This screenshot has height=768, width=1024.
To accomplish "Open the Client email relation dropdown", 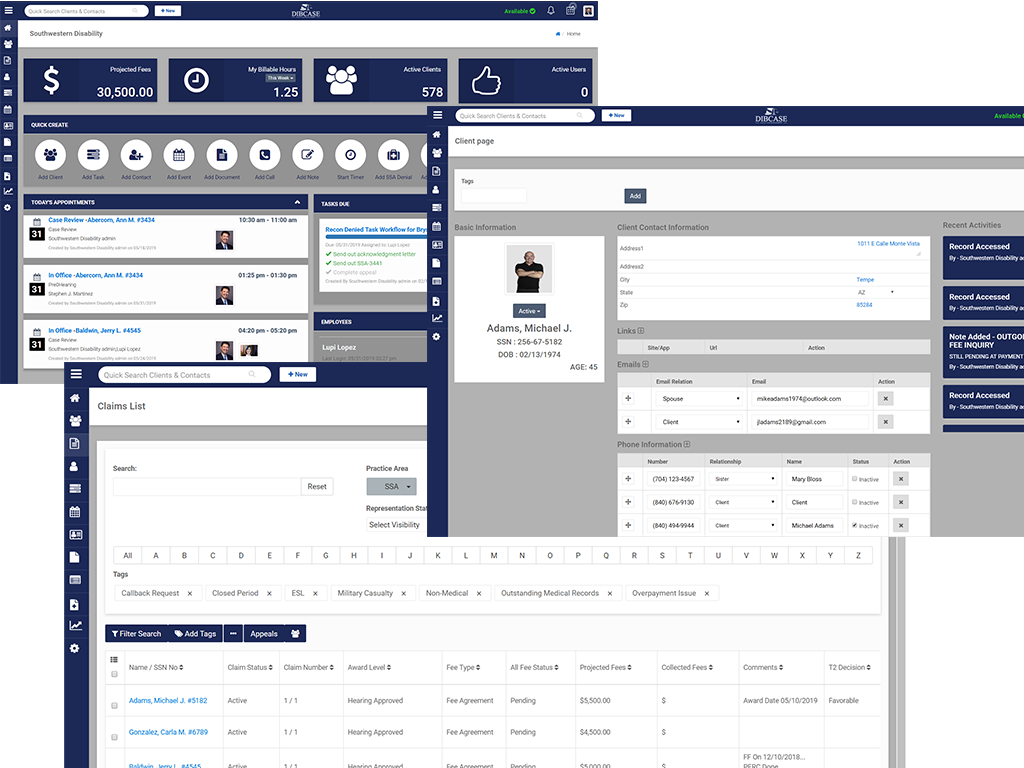I will point(699,422).
